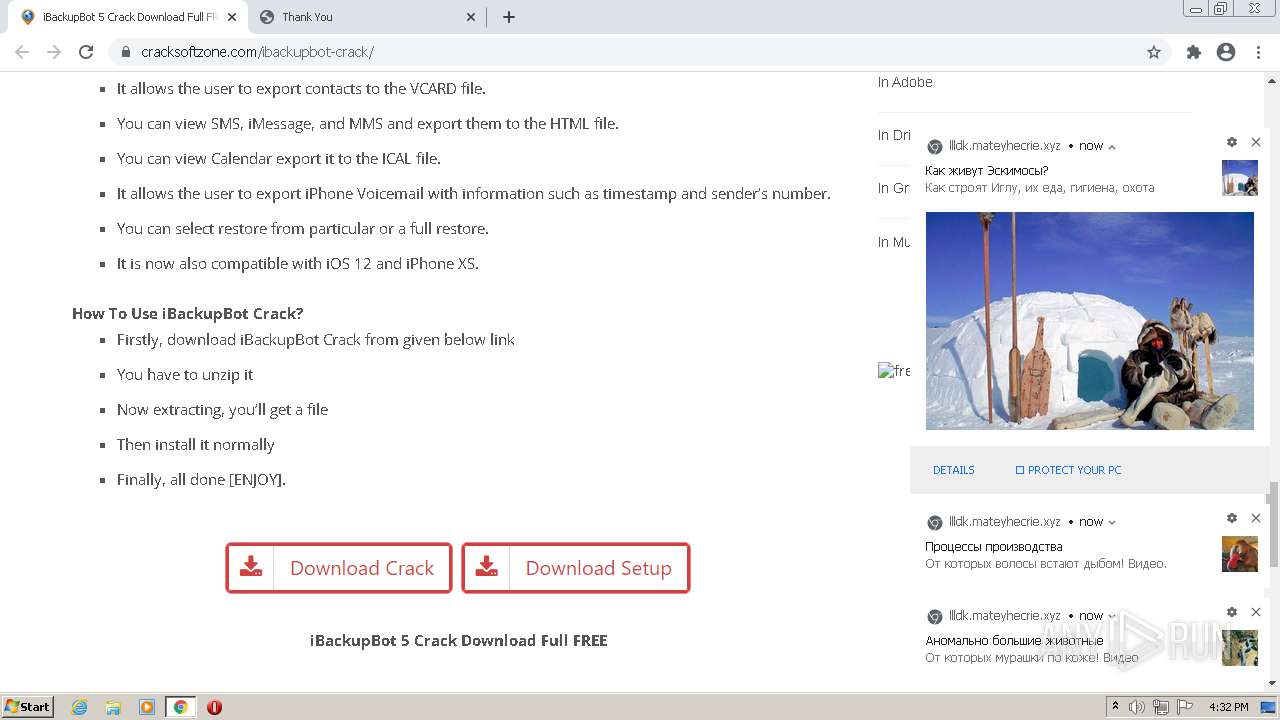This screenshot has width=1280, height=720.
Task: Open a new tab with the plus button
Action: click(x=509, y=17)
